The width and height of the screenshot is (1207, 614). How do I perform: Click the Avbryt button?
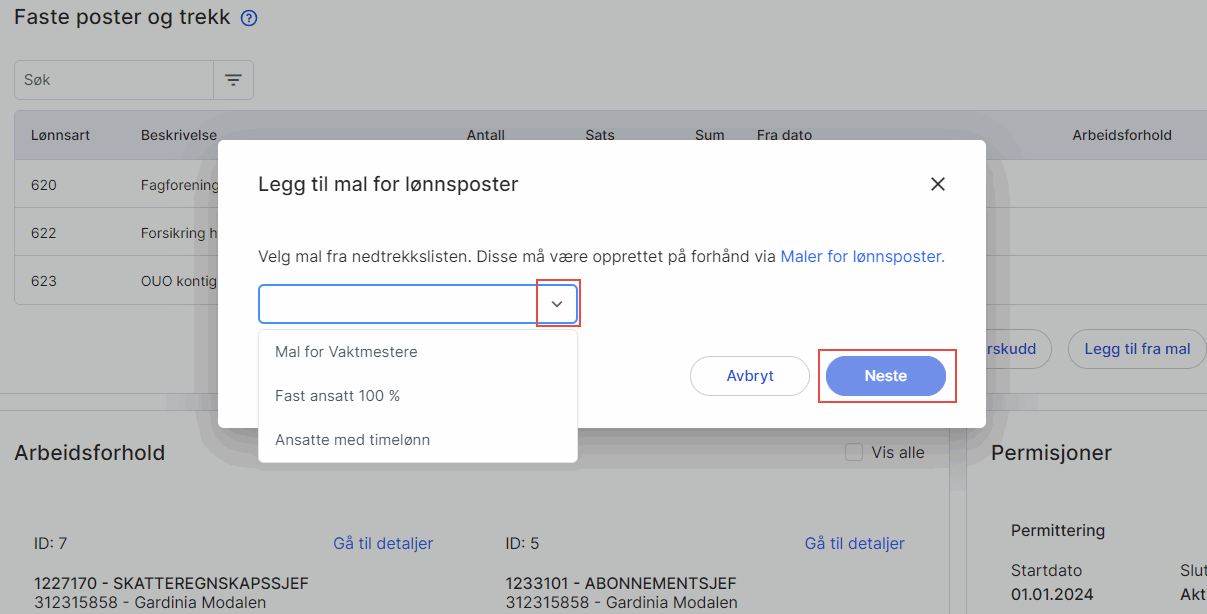(749, 375)
